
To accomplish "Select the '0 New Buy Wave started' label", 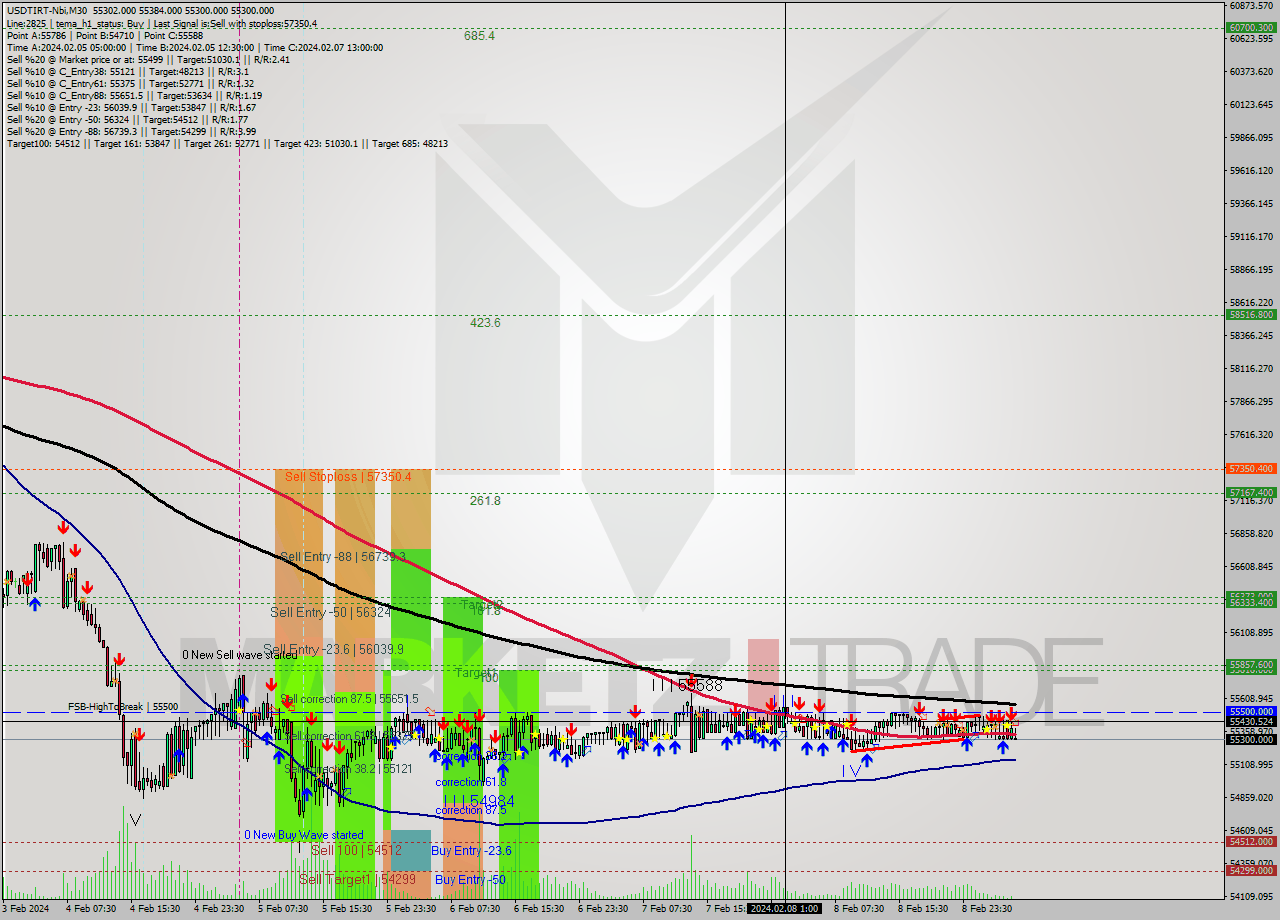I will click(x=304, y=835).
